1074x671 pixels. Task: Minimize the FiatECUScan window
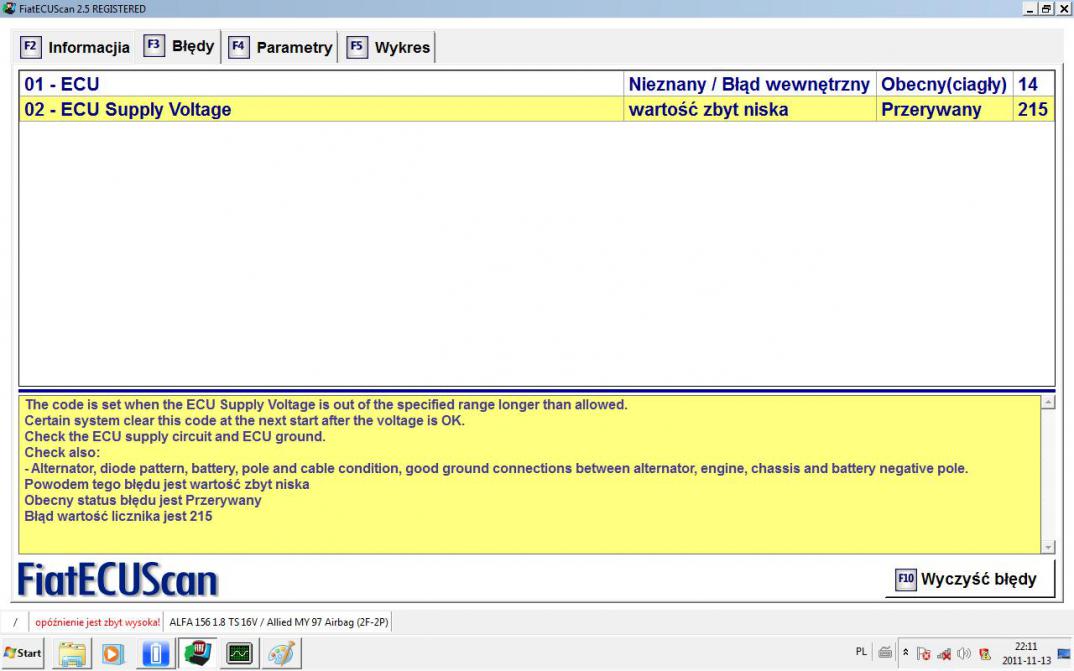click(1030, 8)
